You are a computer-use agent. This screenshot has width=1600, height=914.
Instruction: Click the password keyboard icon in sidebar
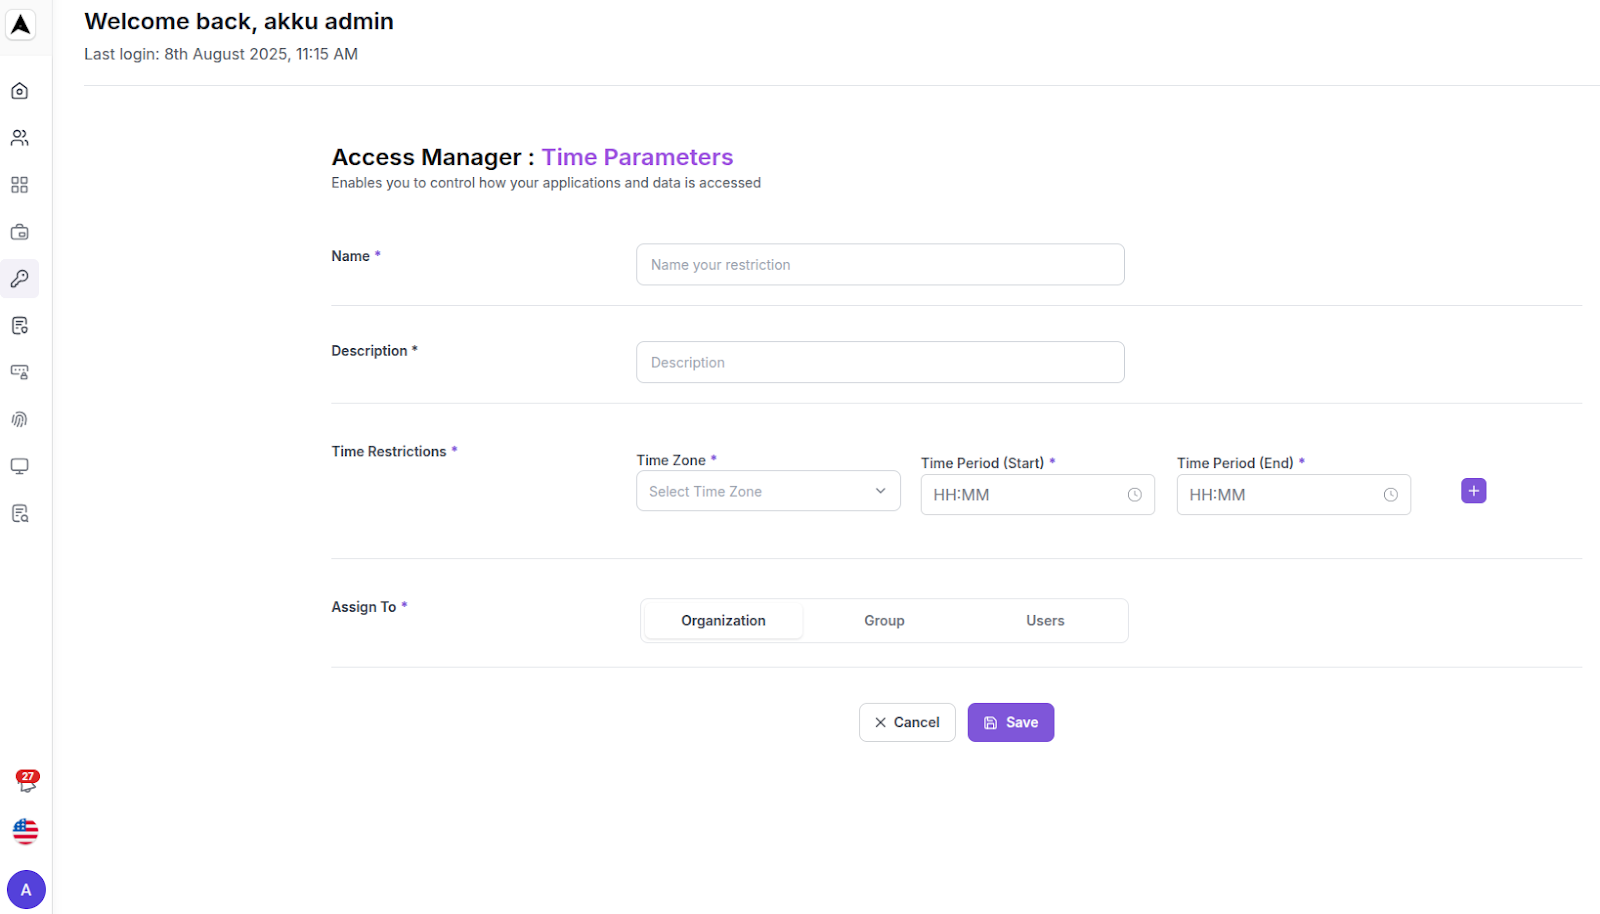coord(19,372)
